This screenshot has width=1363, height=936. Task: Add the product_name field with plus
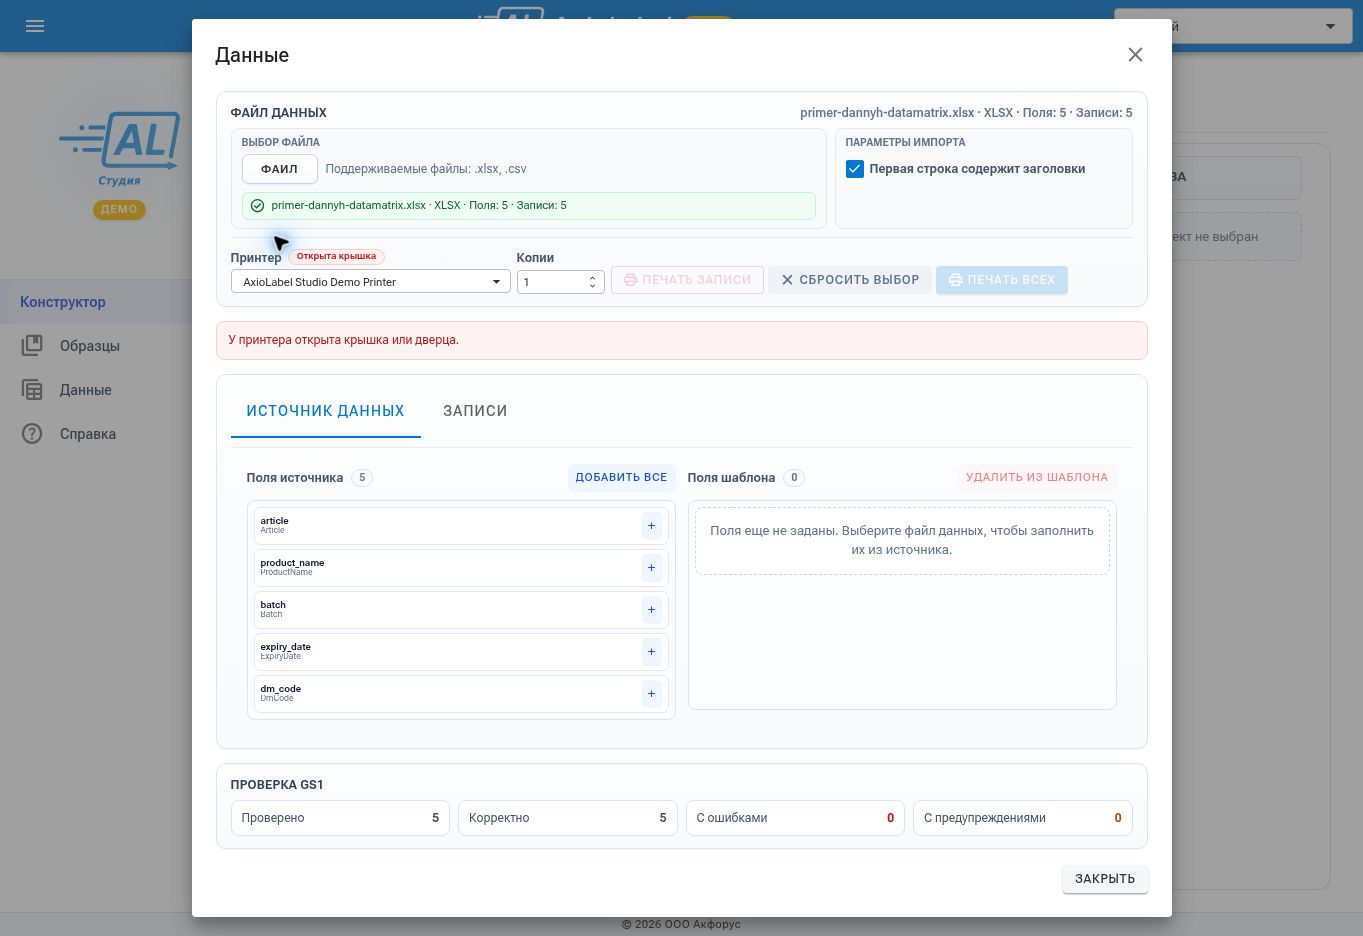pos(651,568)
